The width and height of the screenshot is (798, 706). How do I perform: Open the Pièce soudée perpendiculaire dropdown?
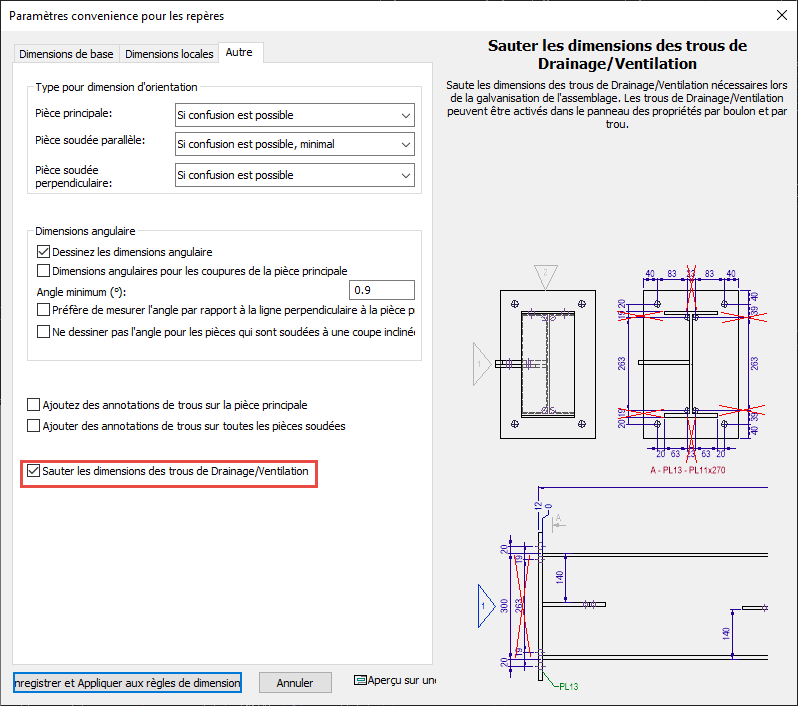pos(295,175)
